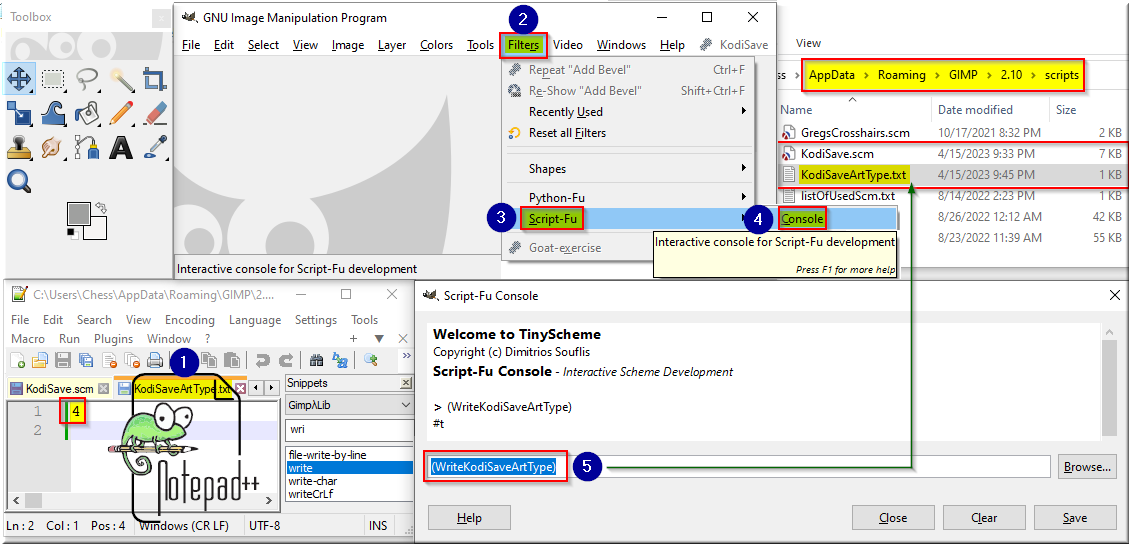Open the Filters menu in GIMP
This screenshot has height=544, width=1129.
(523, 45)
